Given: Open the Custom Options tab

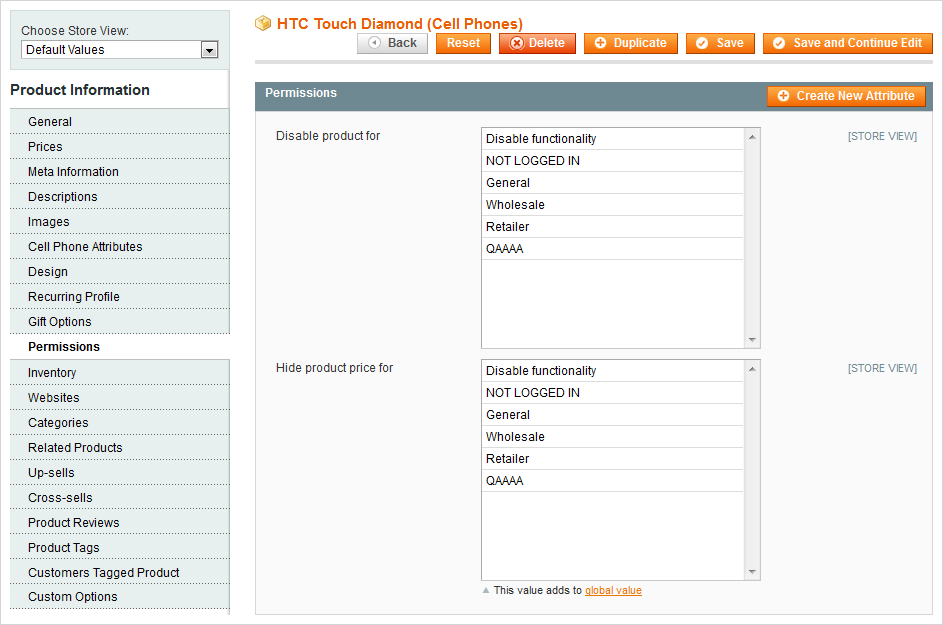Looking at the screenshot, I should [x=120, y=597].
